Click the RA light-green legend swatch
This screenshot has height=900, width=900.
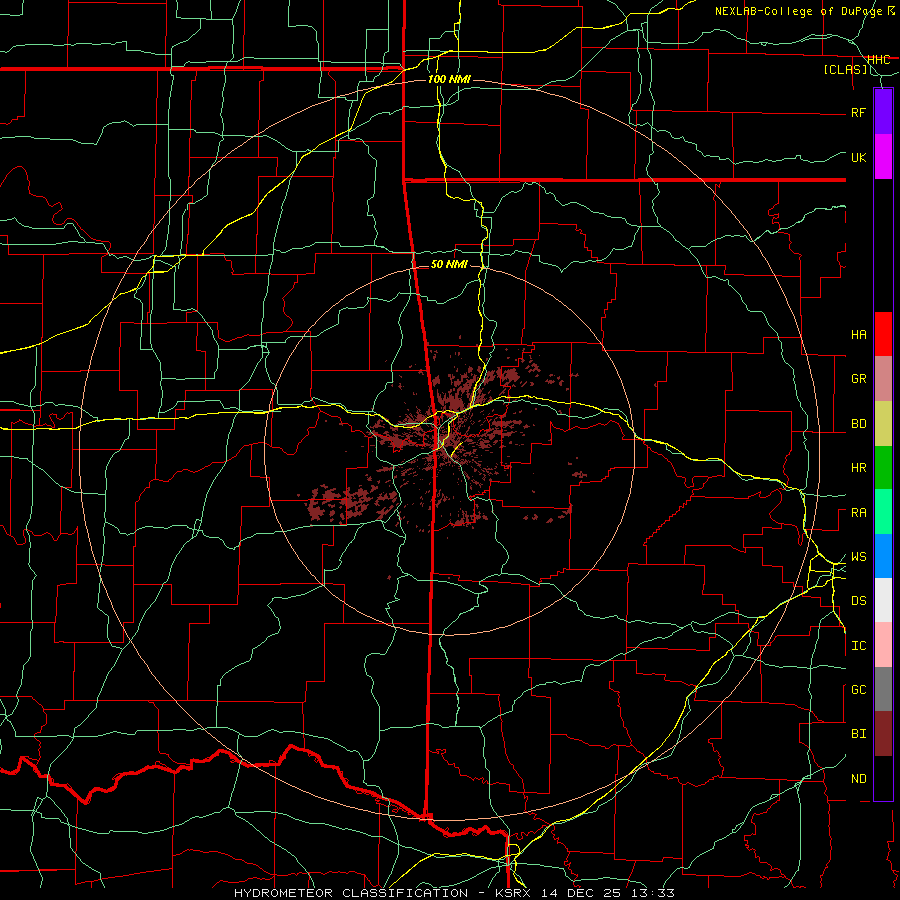[x=883, y=512]
